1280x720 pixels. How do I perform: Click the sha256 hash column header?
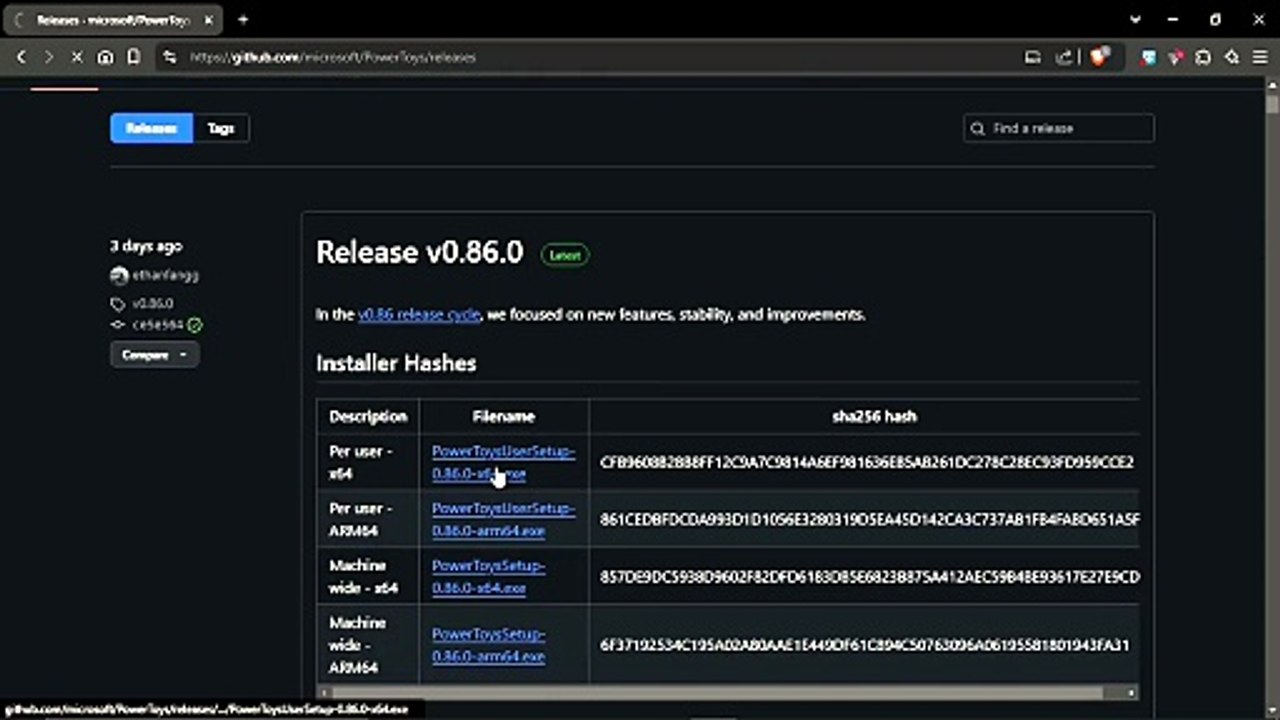(x=874, y=416)
